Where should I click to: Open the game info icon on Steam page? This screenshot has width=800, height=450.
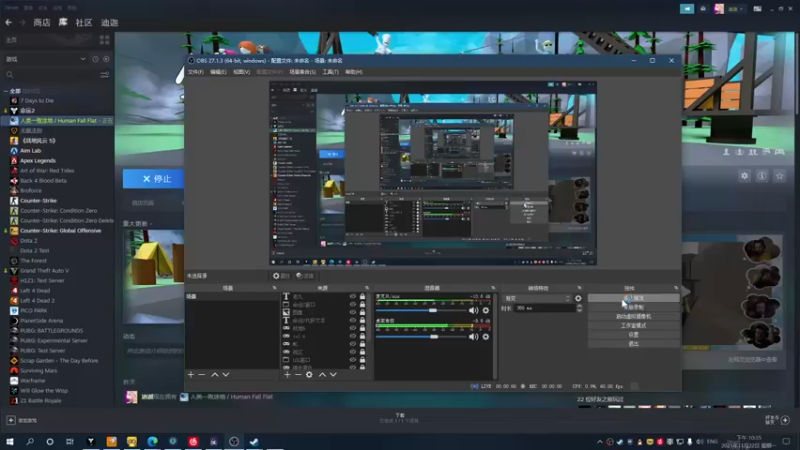pos(762,176)
